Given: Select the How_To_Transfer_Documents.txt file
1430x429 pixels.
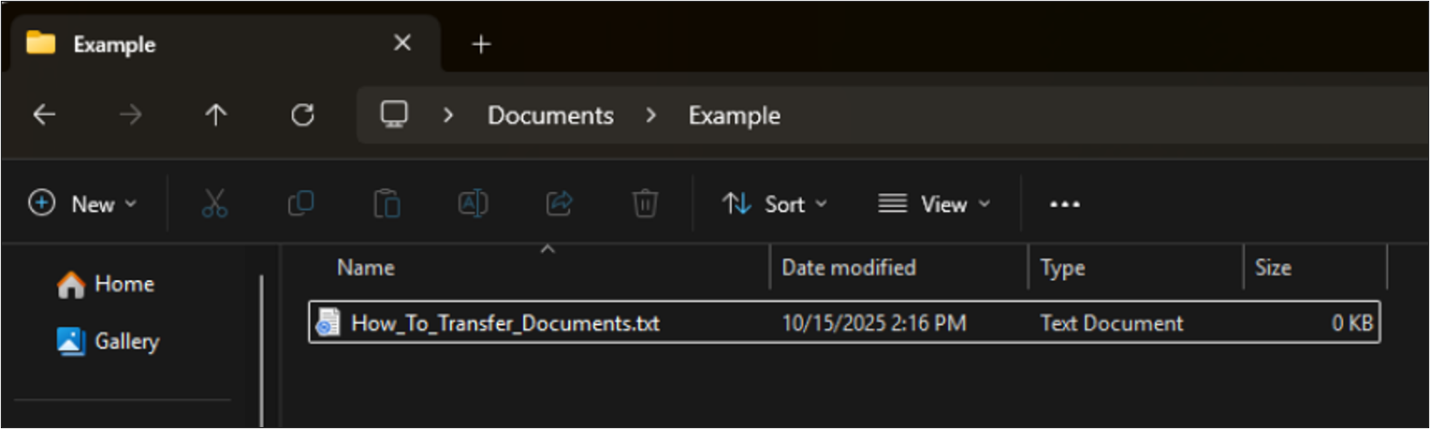Looking at the screenshot, I should point(505,323).
